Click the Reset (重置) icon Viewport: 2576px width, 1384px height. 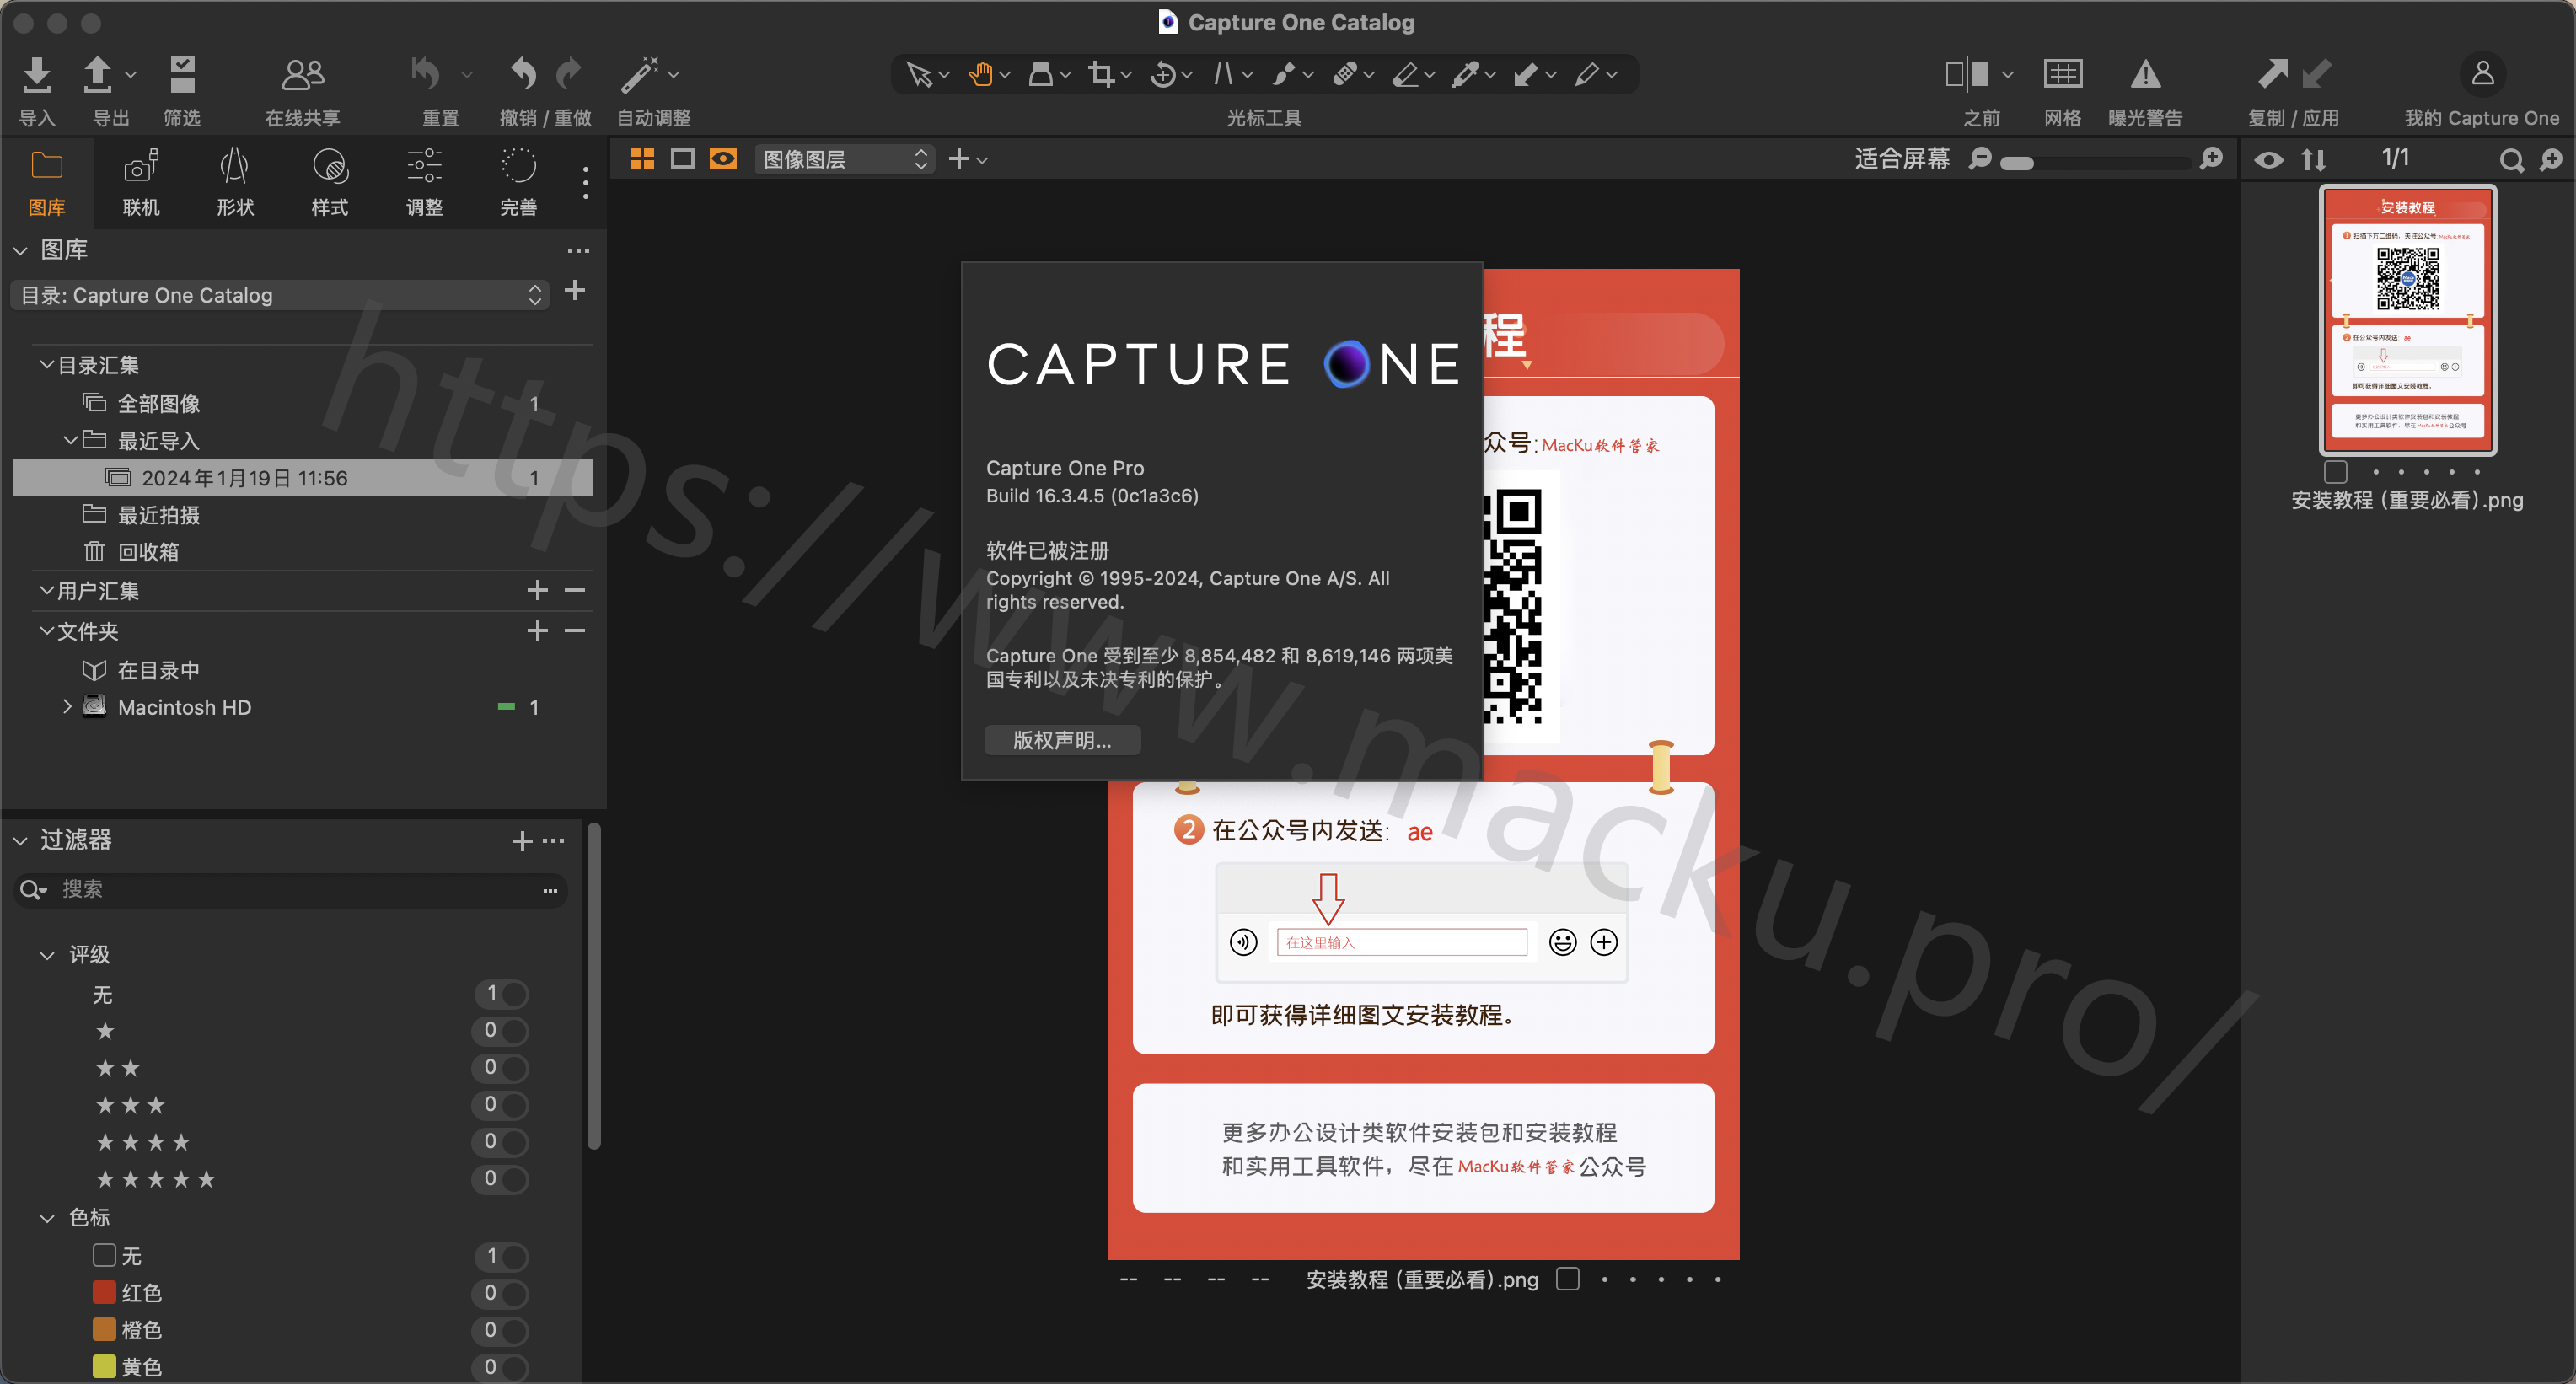tap(427, 73)
